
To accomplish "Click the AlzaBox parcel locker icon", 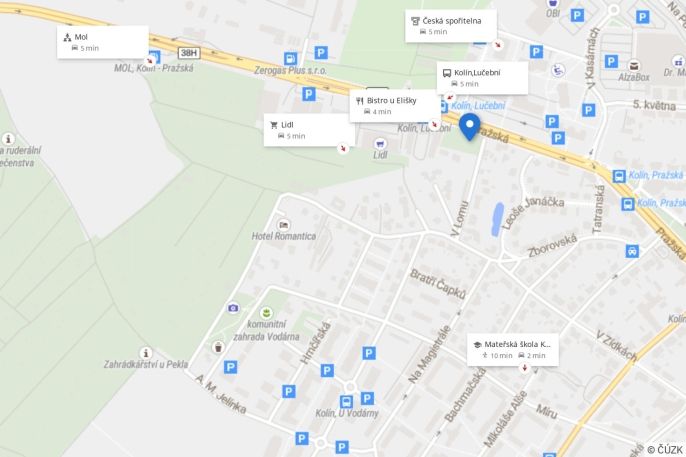I will point(633,66).
